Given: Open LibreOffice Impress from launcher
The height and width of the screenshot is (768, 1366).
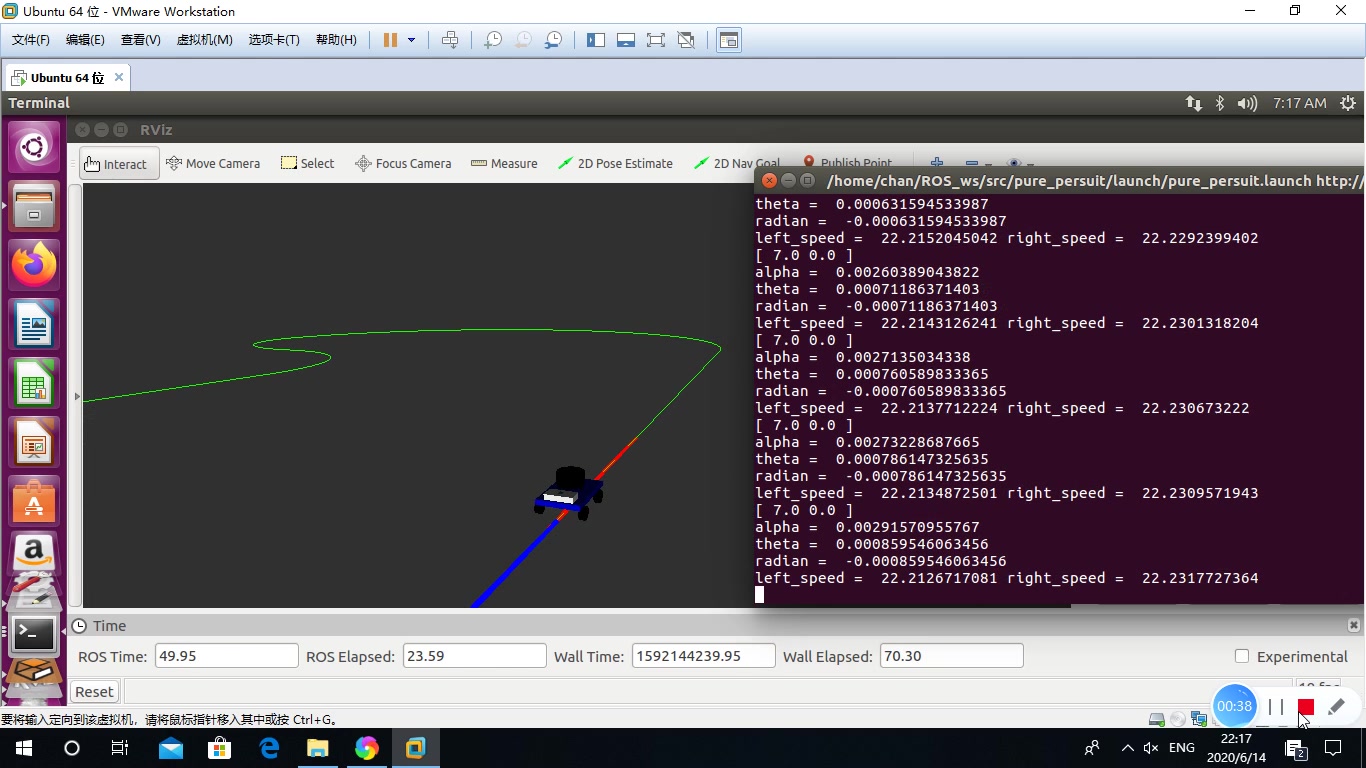Looking at the screenshot, I should coord(34,442).
